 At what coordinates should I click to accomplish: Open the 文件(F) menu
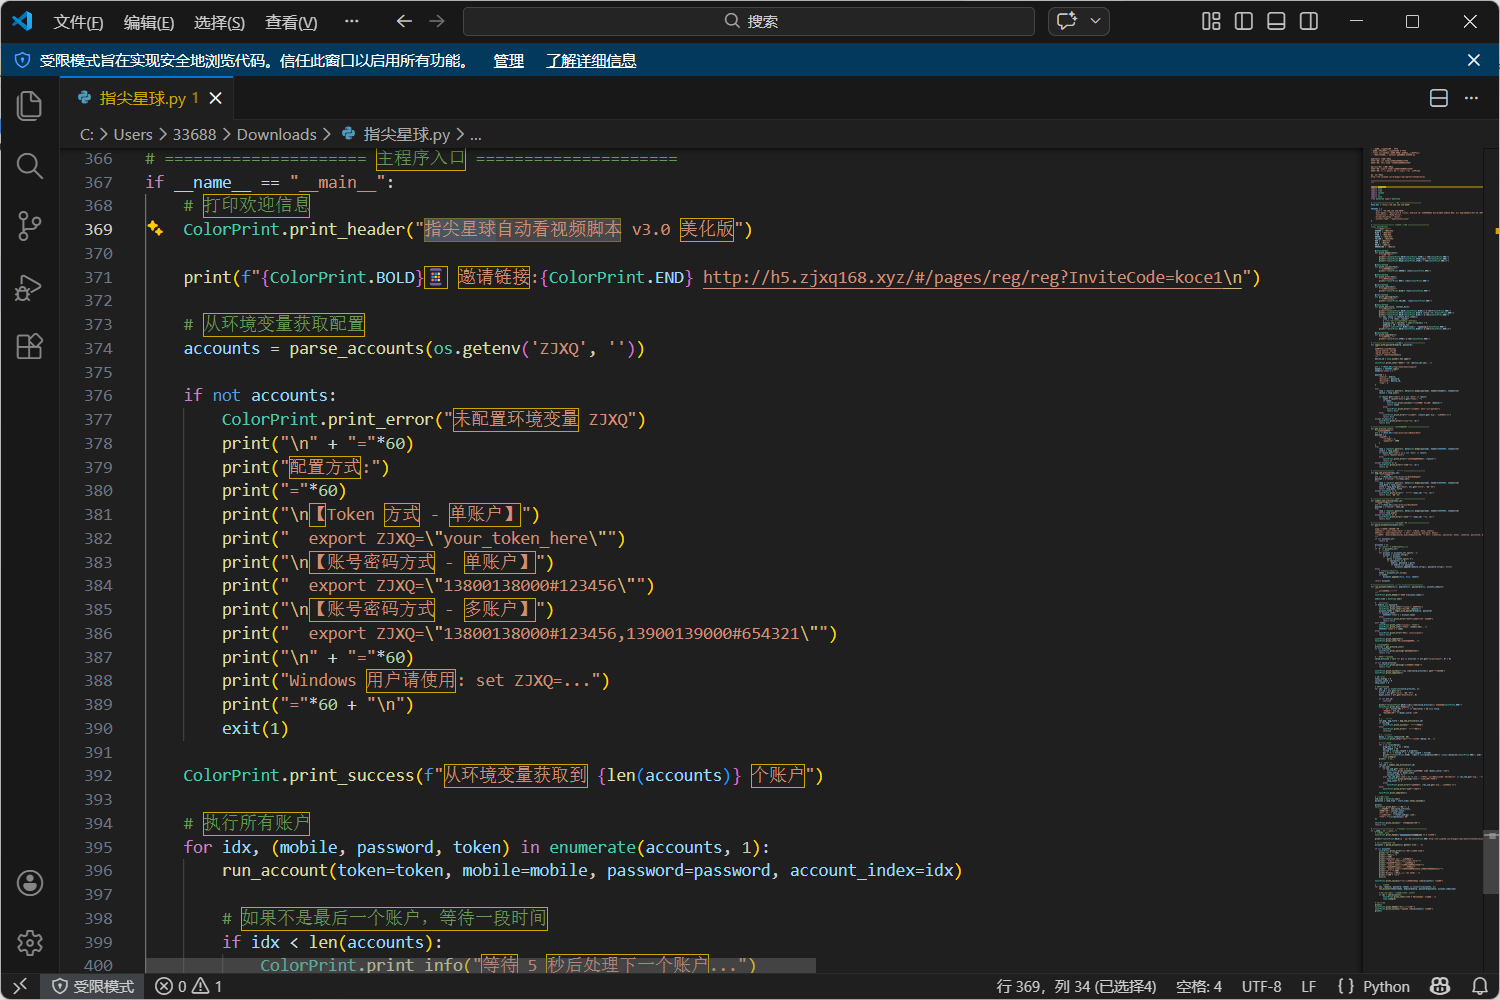[x=78, y=22]
